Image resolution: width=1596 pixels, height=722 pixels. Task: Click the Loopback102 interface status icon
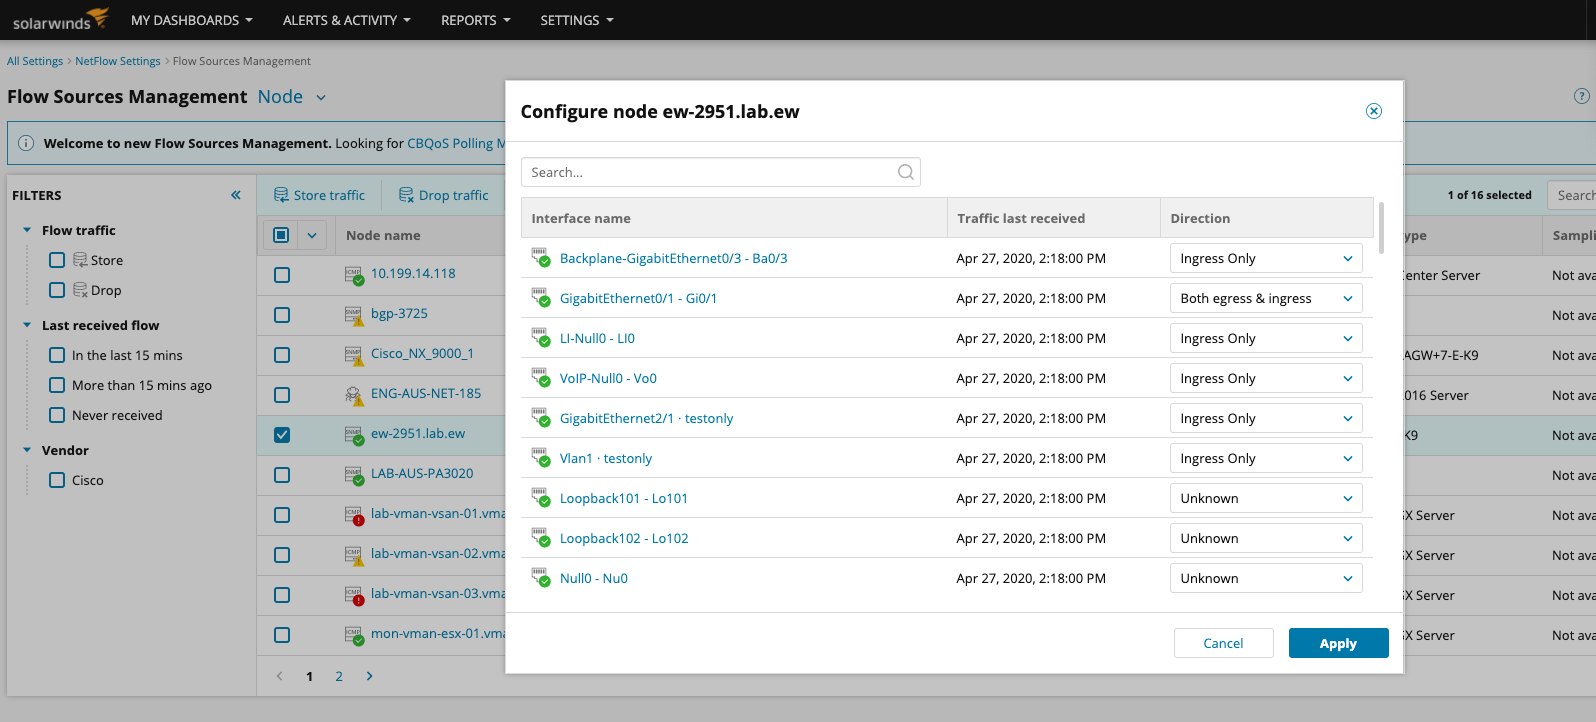pyautogui.click(x=541, y=537)
